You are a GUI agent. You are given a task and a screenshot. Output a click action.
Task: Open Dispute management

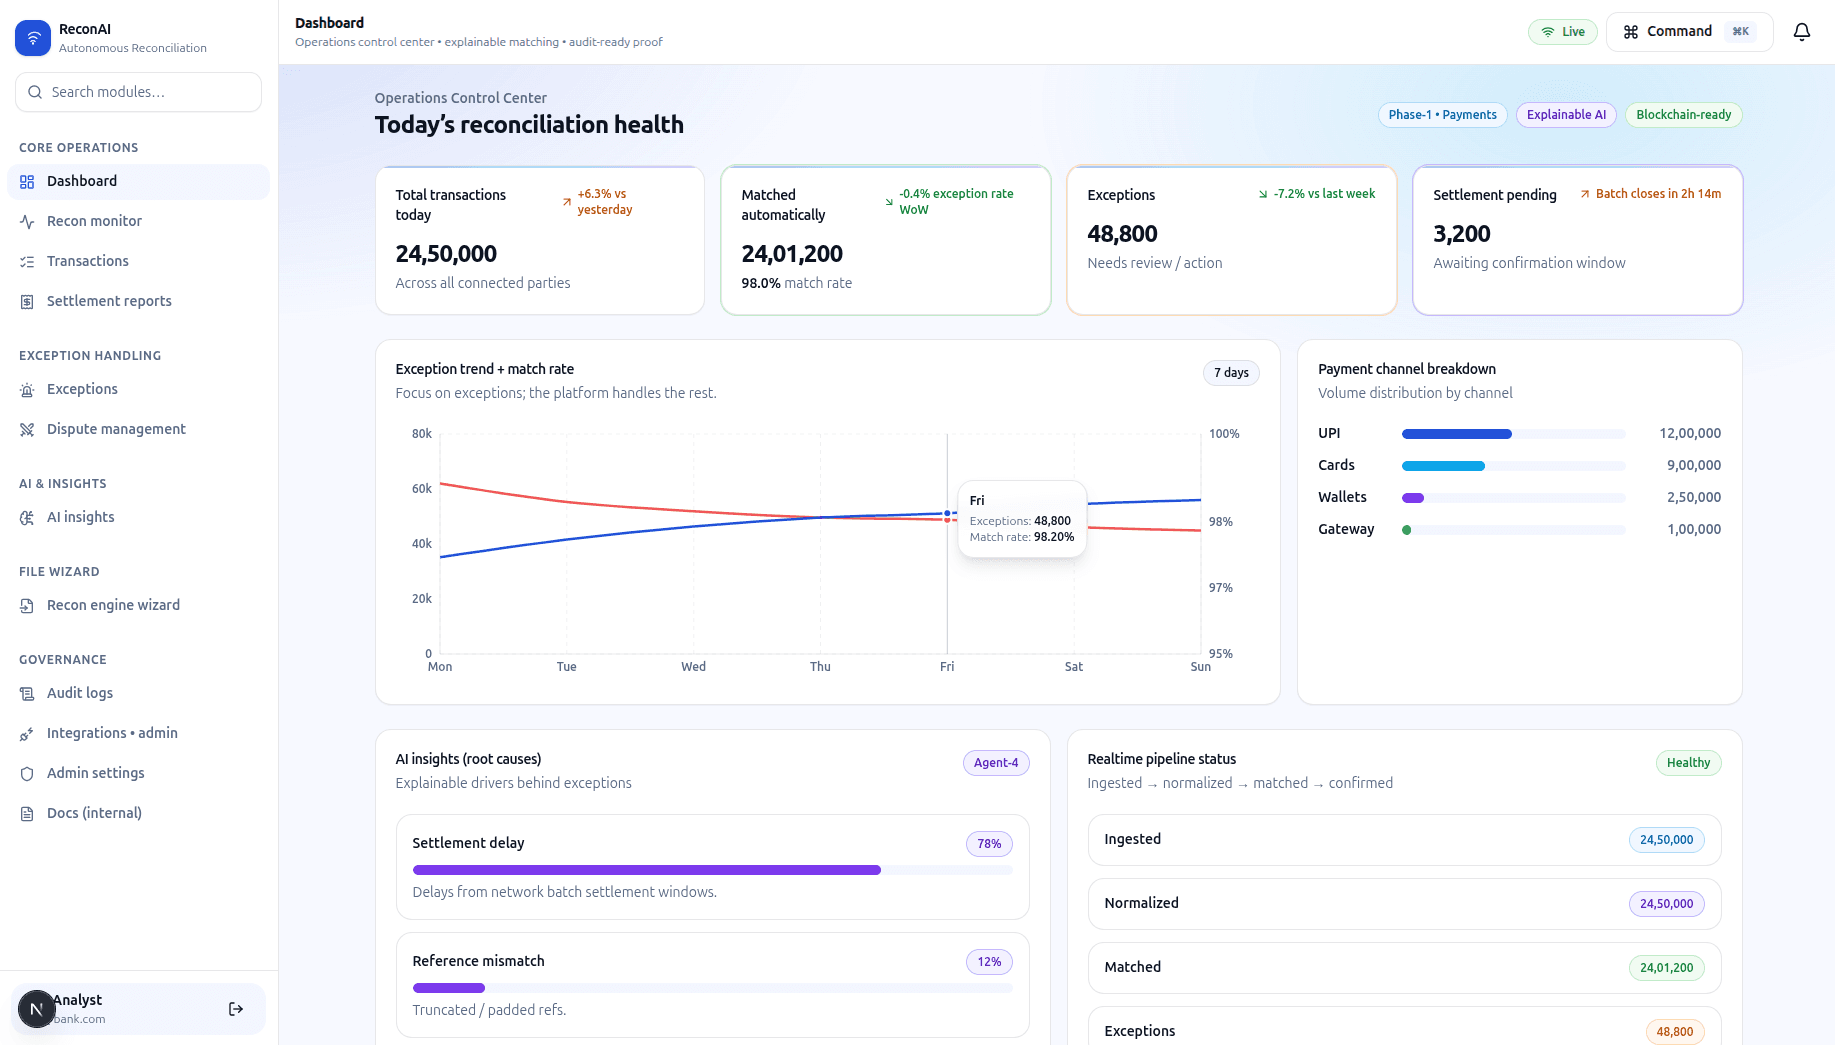coord(138,430)
